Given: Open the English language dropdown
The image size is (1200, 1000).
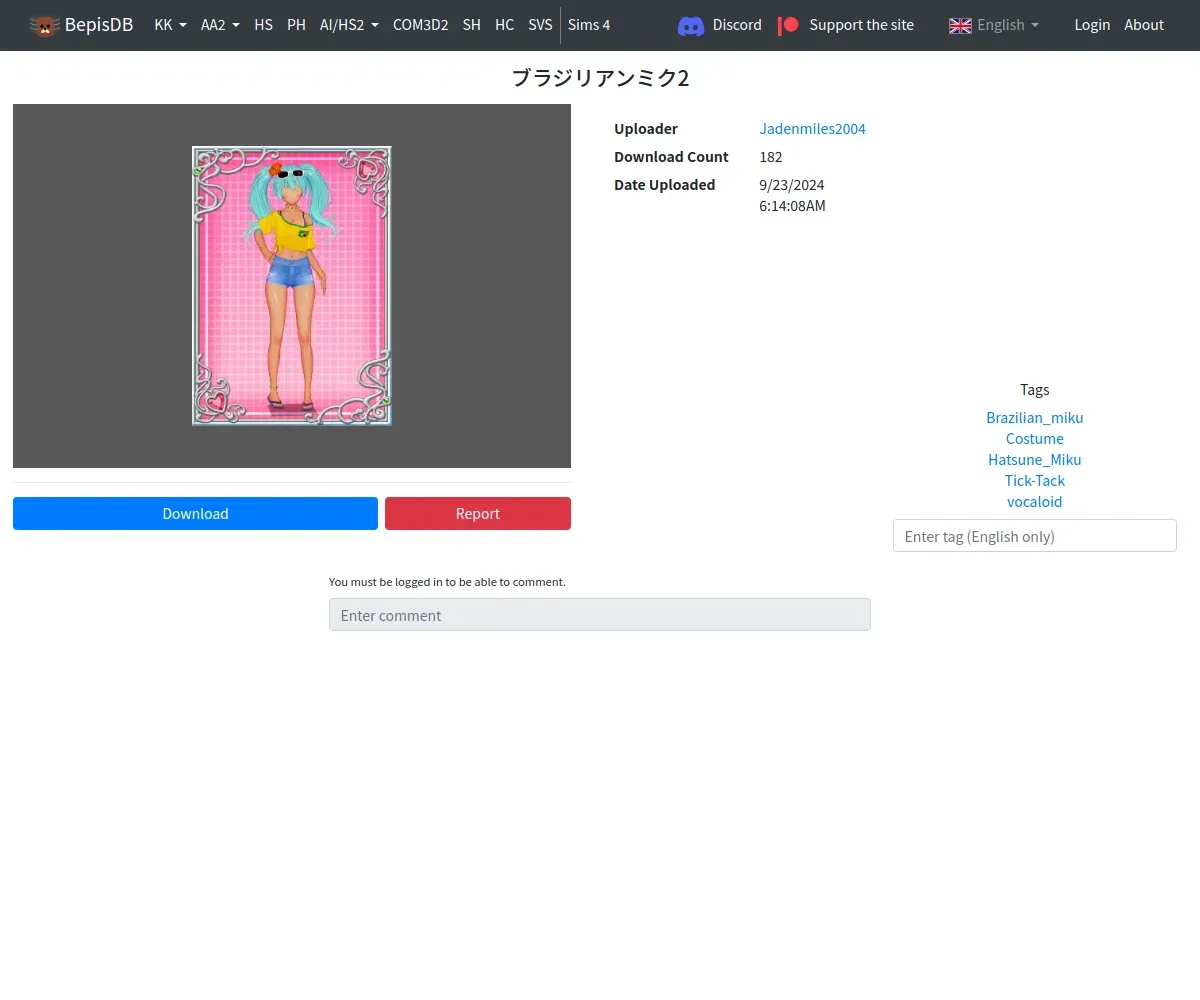Looking at the screenshot, I should [x=1007, y=25].
